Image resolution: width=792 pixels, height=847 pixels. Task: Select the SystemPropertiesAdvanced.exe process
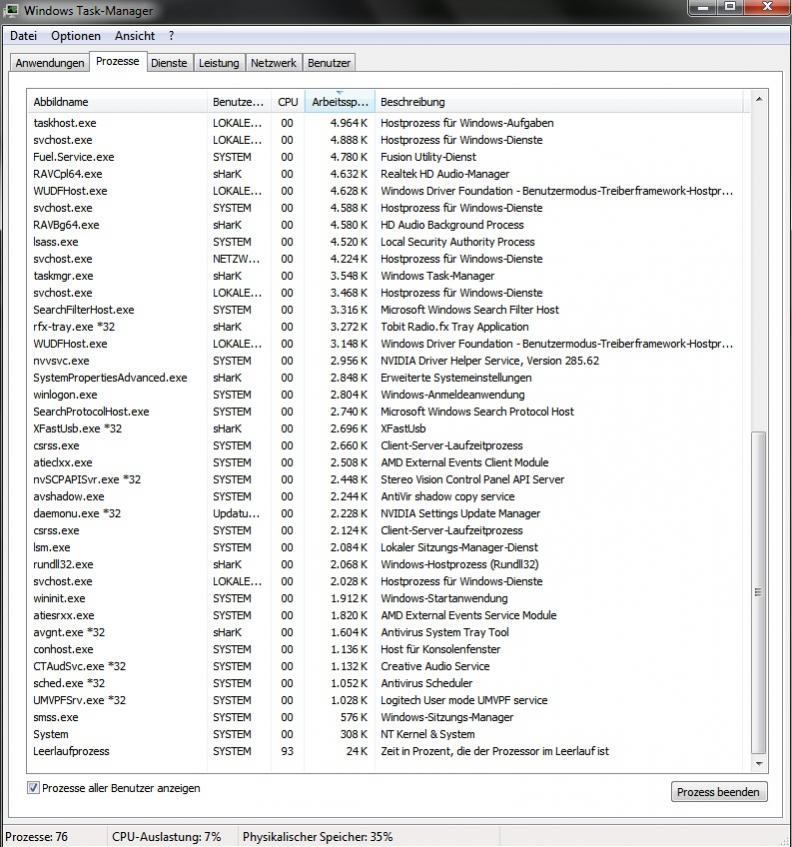tap(387, 378)
